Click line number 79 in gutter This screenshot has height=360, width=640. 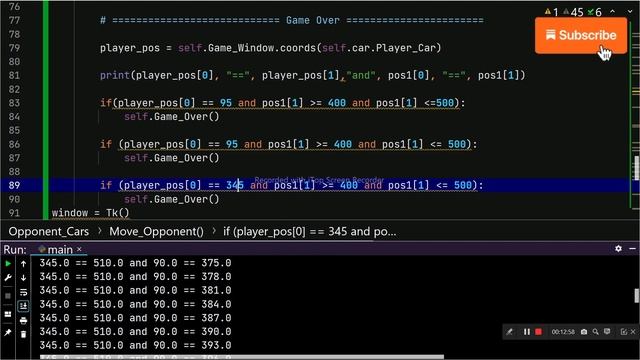click(14, 48)
